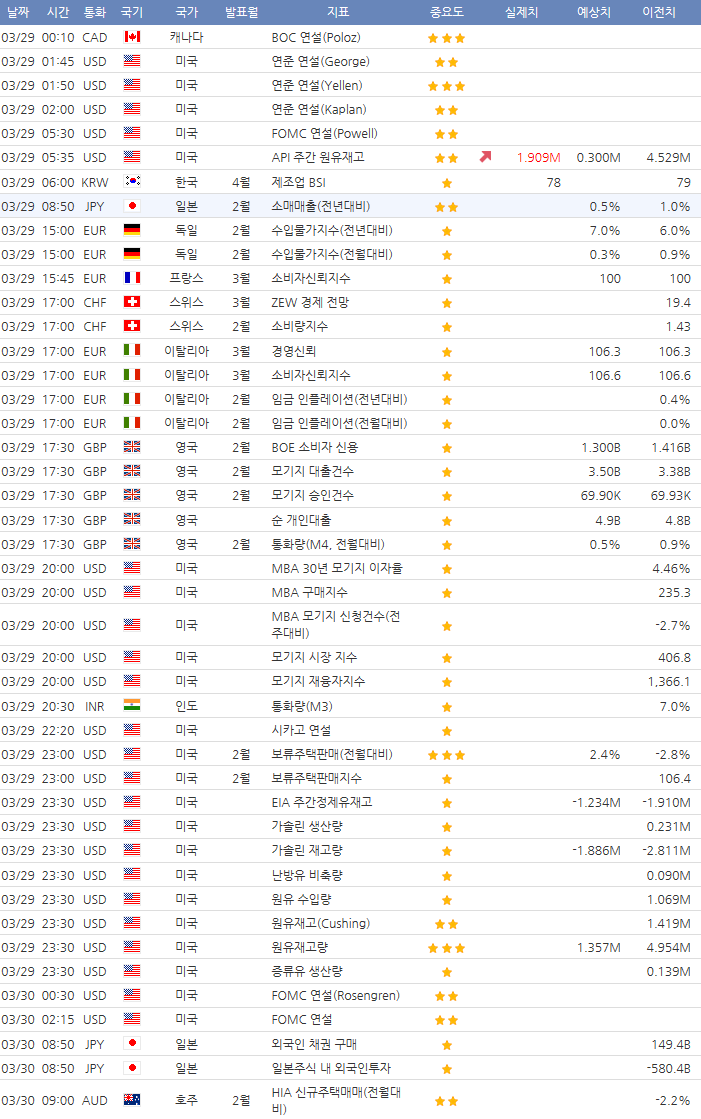The width and height of the screenshot is (701, 1119).
Task: Click the Canada flag in the BOC 연설(Poloz) row
Action: [132, 37]
